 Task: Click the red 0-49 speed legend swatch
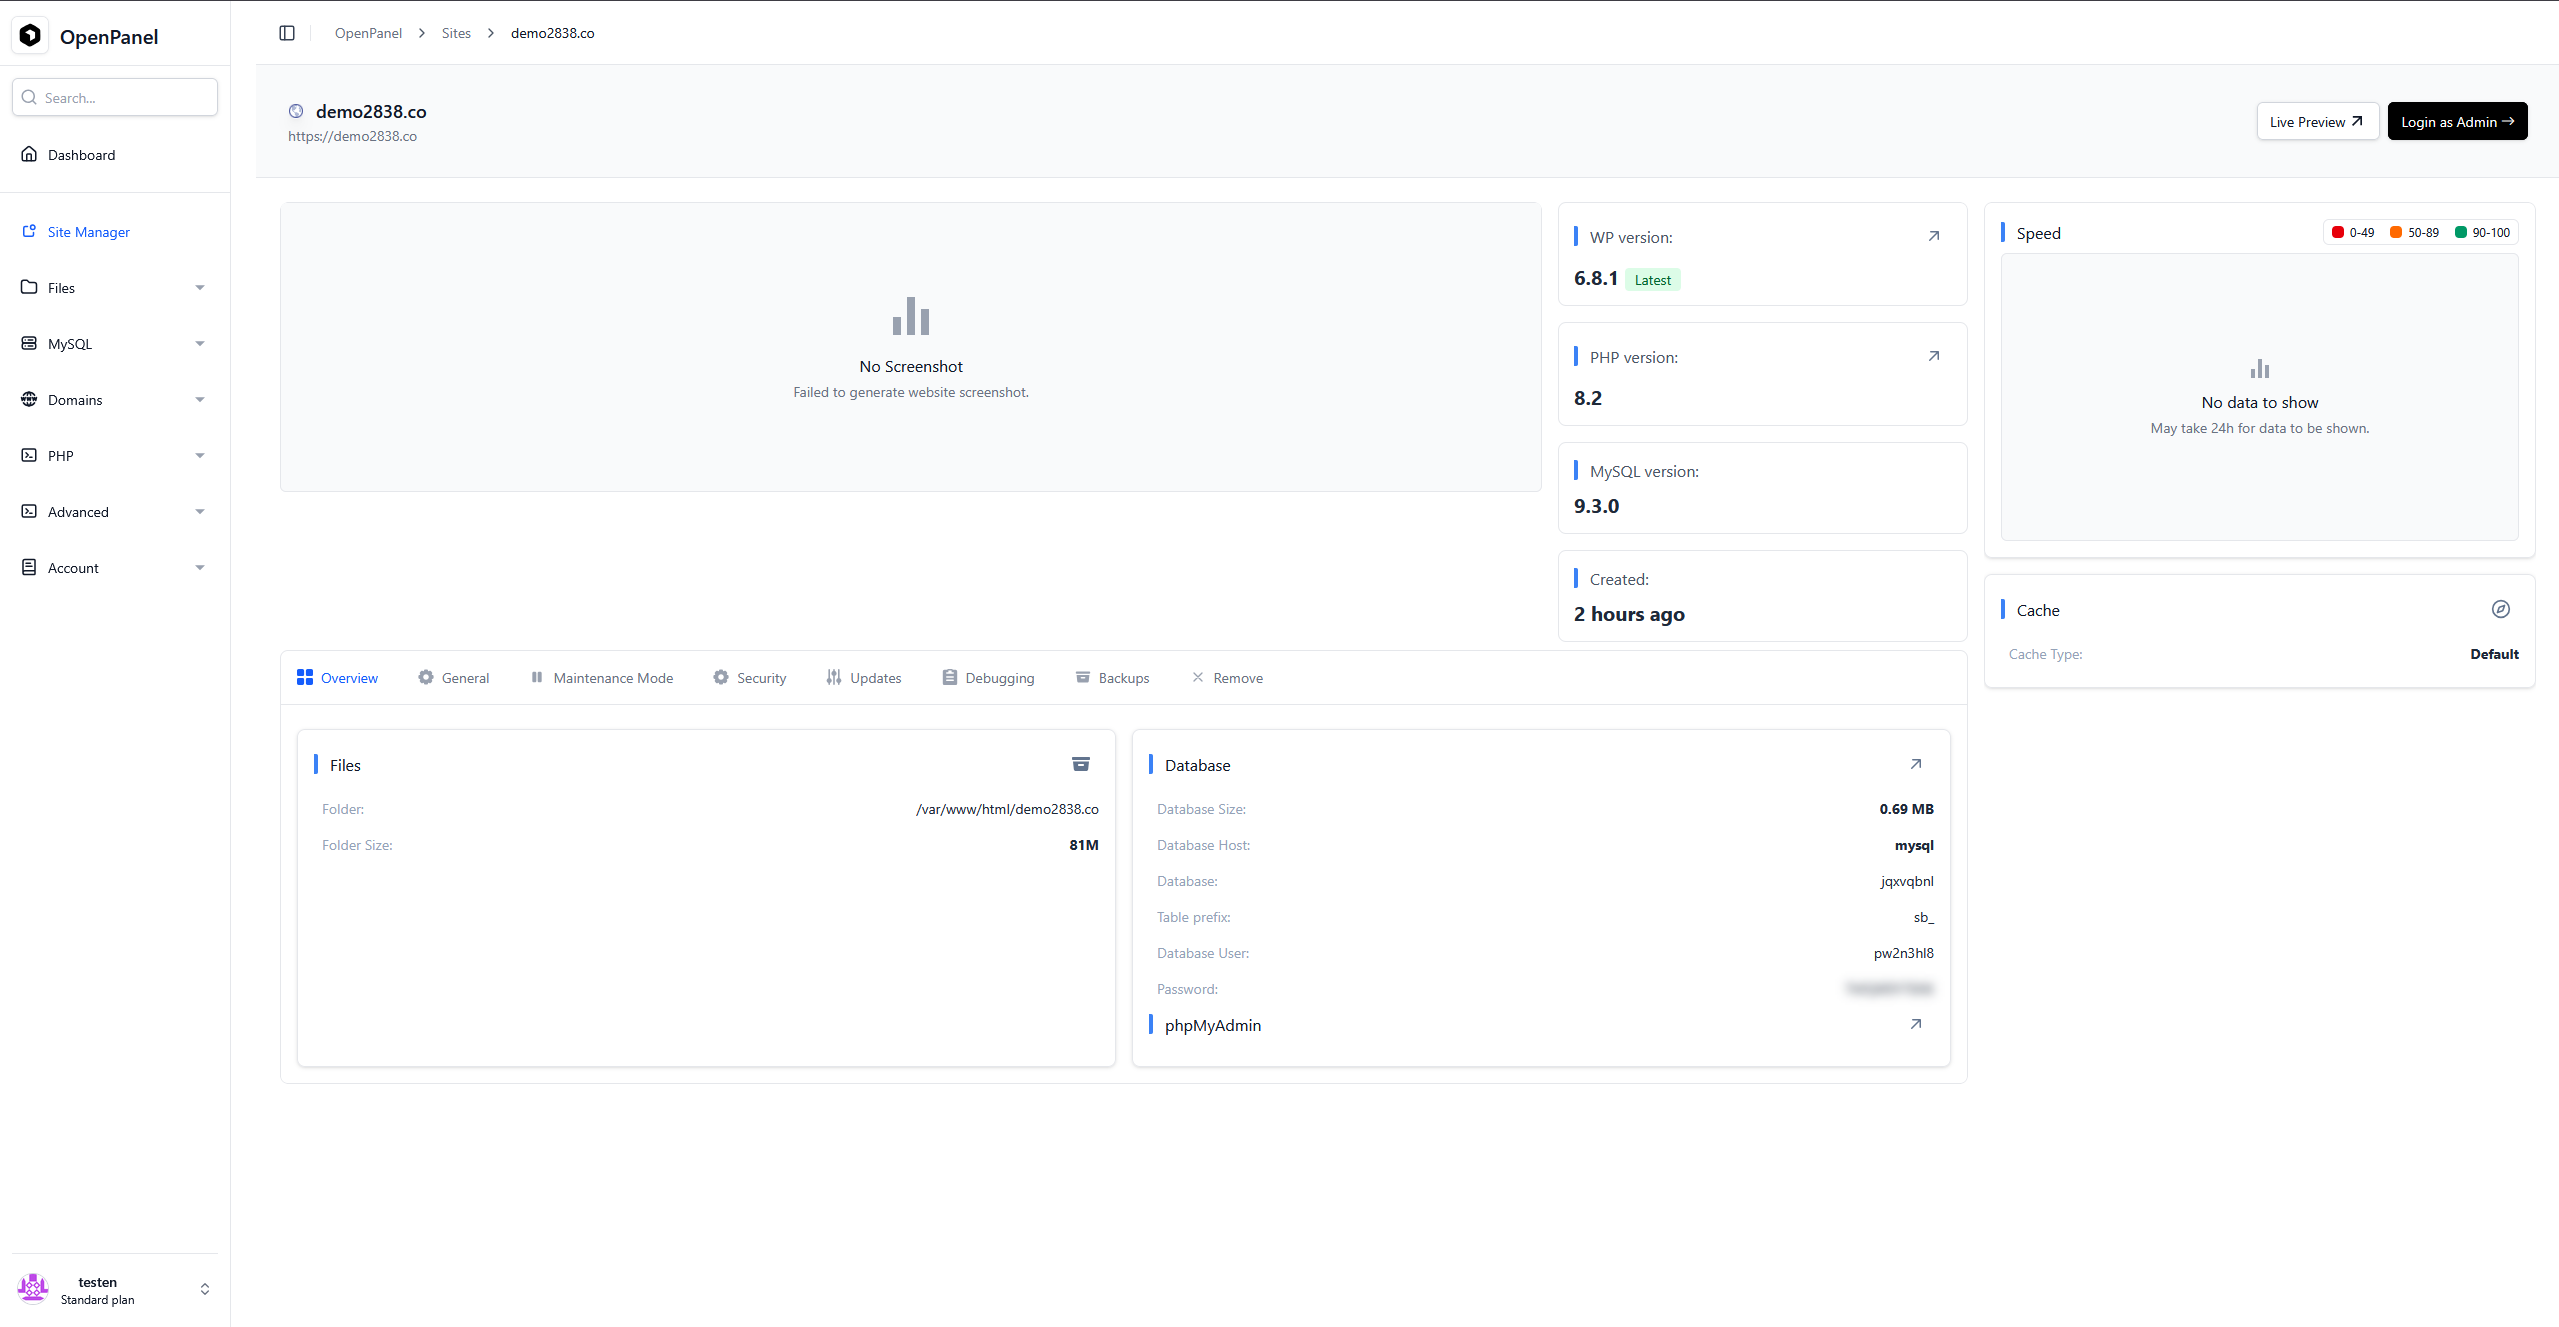pyautogui.click(x=2337, y=232)
